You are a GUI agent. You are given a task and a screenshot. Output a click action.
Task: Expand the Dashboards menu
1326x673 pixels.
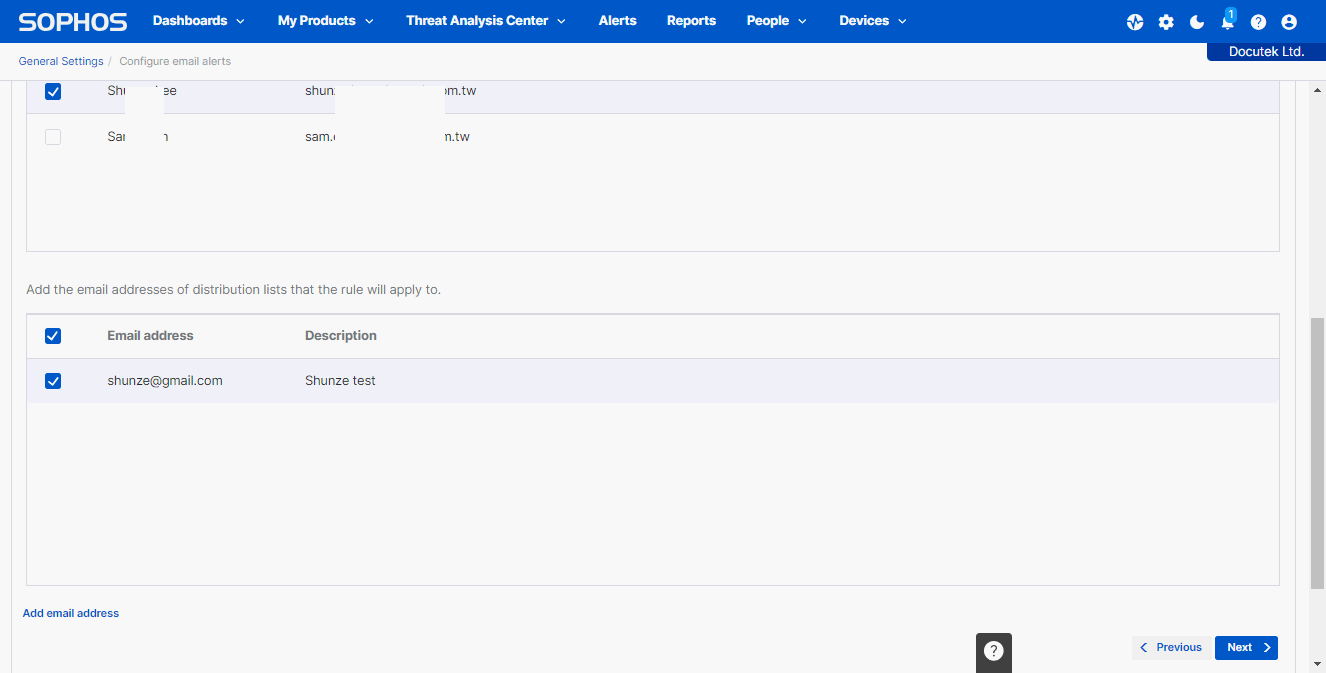tap(199, 21)
